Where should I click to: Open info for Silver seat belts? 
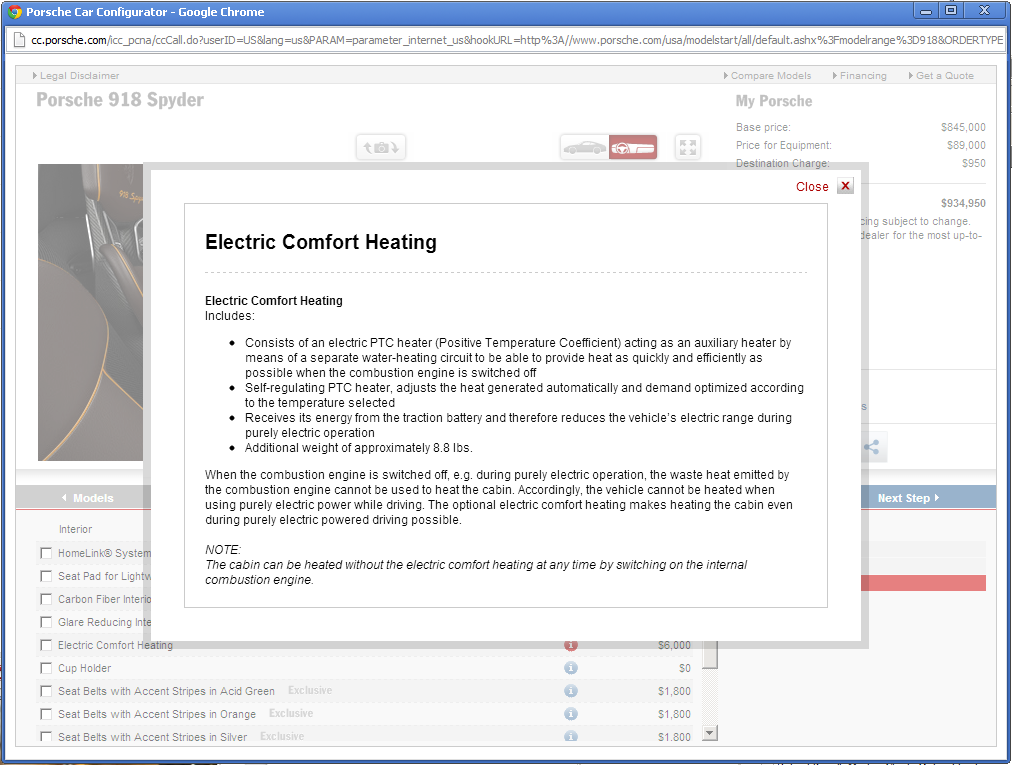(571, 736)
